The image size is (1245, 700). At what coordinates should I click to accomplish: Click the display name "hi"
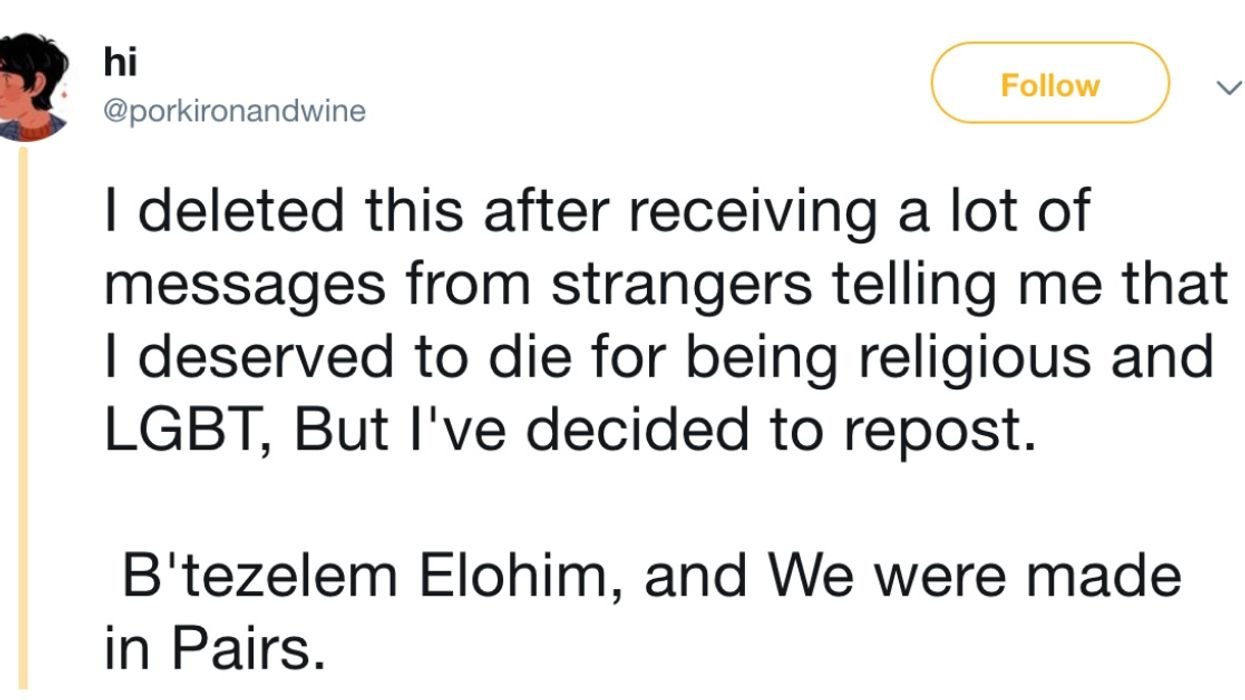coord(120,62)
